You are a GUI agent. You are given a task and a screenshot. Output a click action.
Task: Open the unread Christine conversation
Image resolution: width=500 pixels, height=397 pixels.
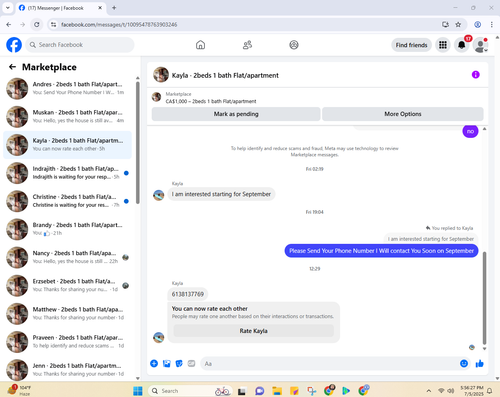[x=67, y=201]
